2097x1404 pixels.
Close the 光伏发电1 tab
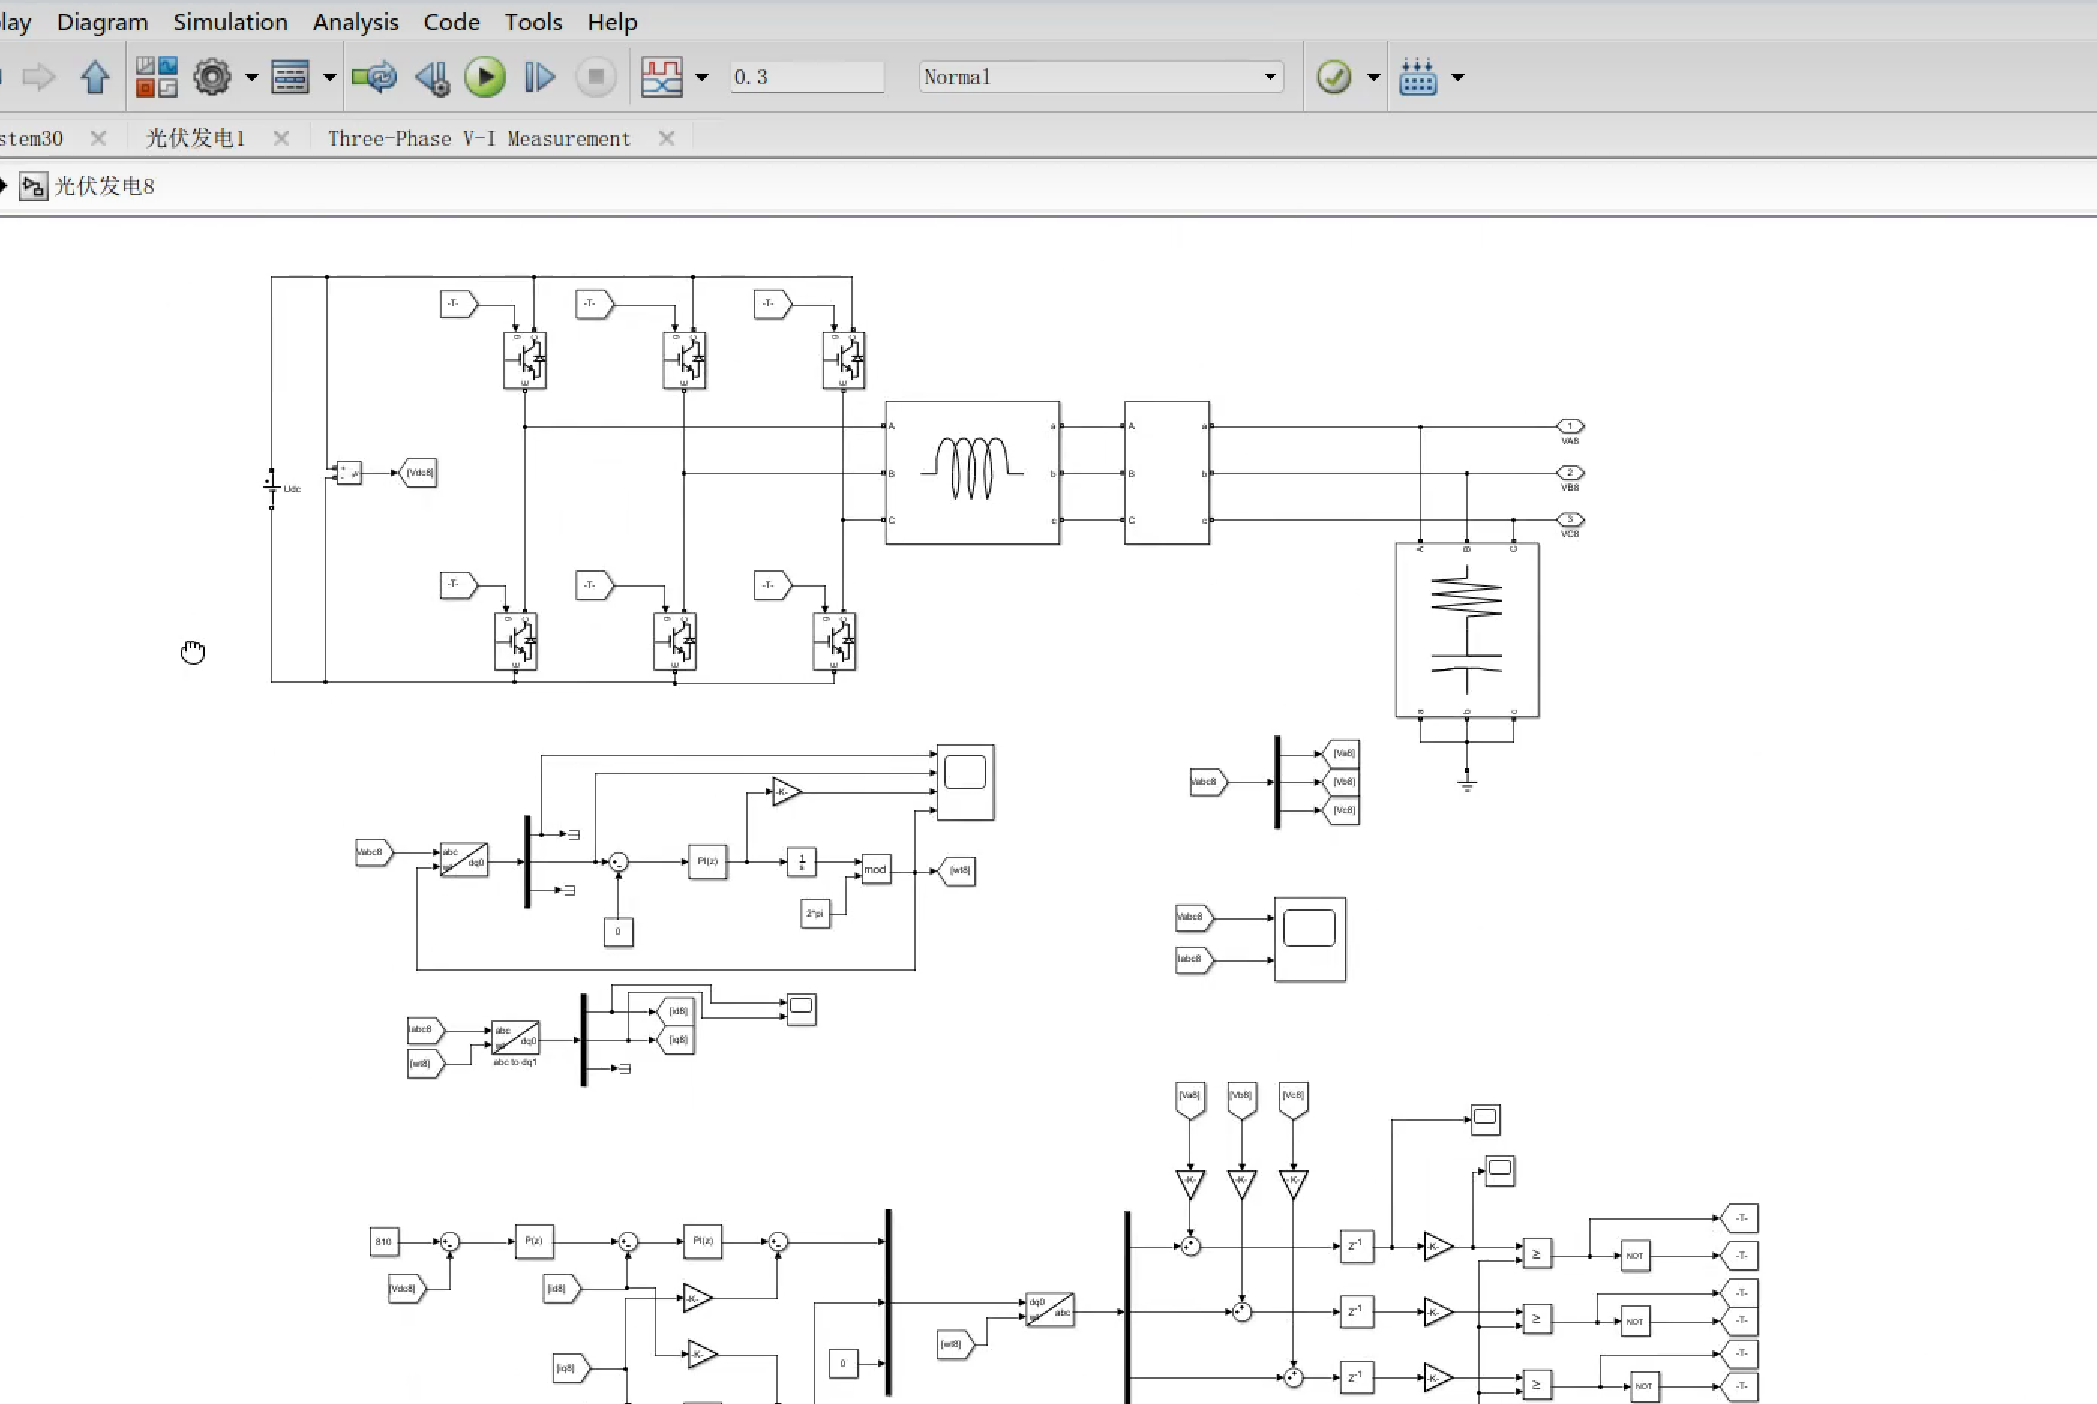pyautogui.click(x=282, y=139)
